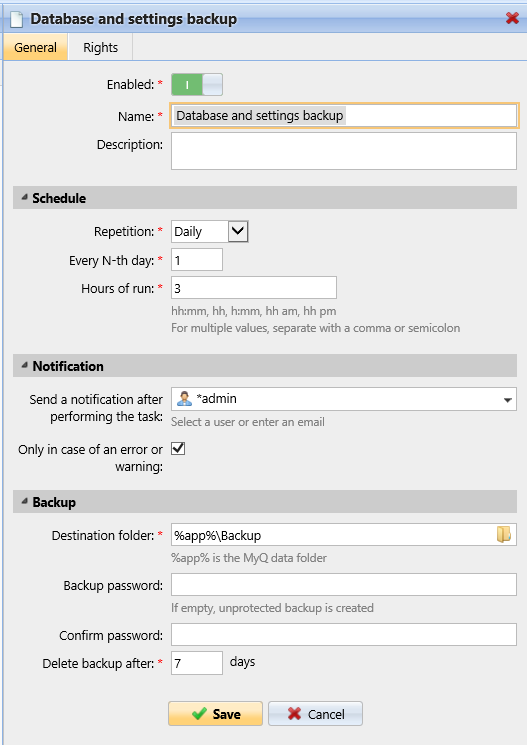Screen dimensions: 527x745
Task: Collapse the Backup section
Action: click(25, 501)
